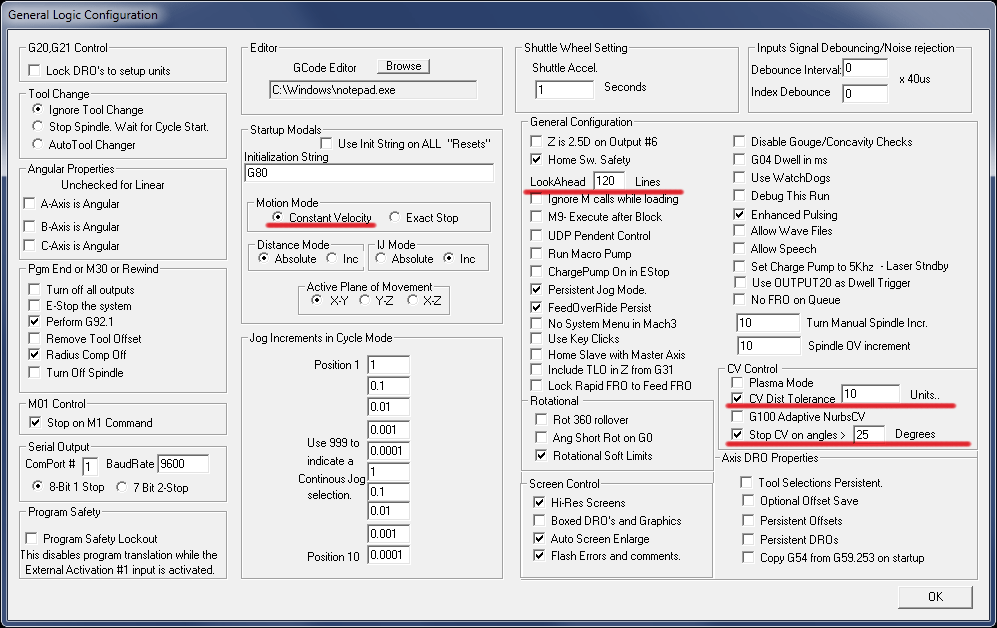Click Jog Increment Position 1 field
997x628 pixels.
pyautogui.click(x=388, y=365)
